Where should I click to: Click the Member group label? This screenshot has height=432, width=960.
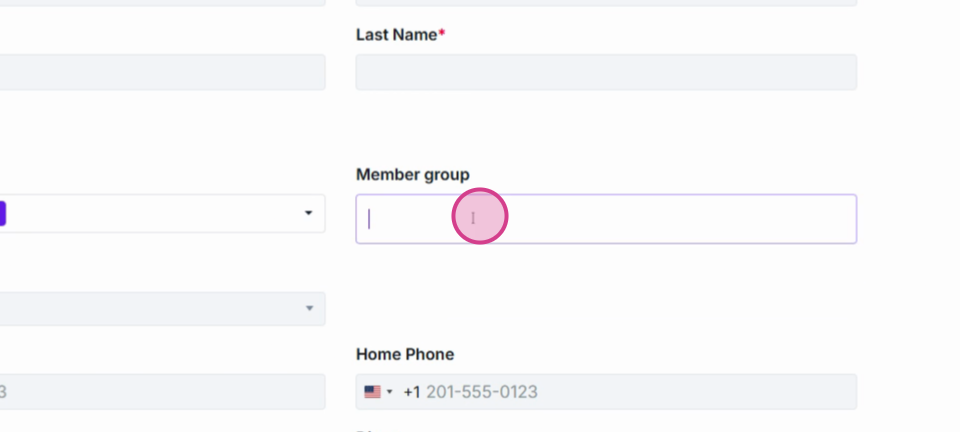[413, 175]
